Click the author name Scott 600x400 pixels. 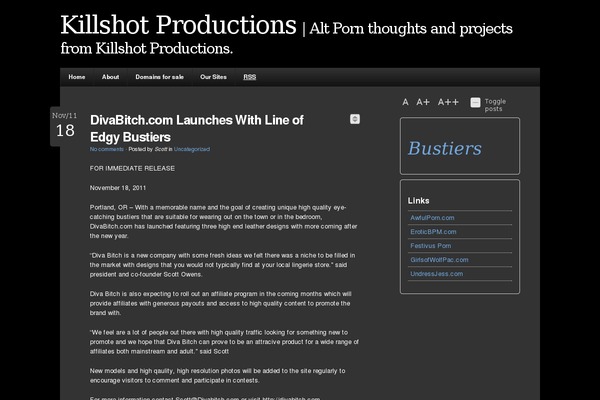coord(161,149)
